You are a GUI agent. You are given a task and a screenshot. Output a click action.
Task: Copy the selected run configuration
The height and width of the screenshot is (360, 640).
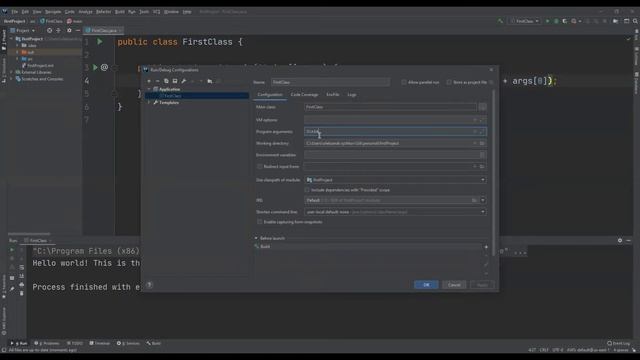(166, 81)
